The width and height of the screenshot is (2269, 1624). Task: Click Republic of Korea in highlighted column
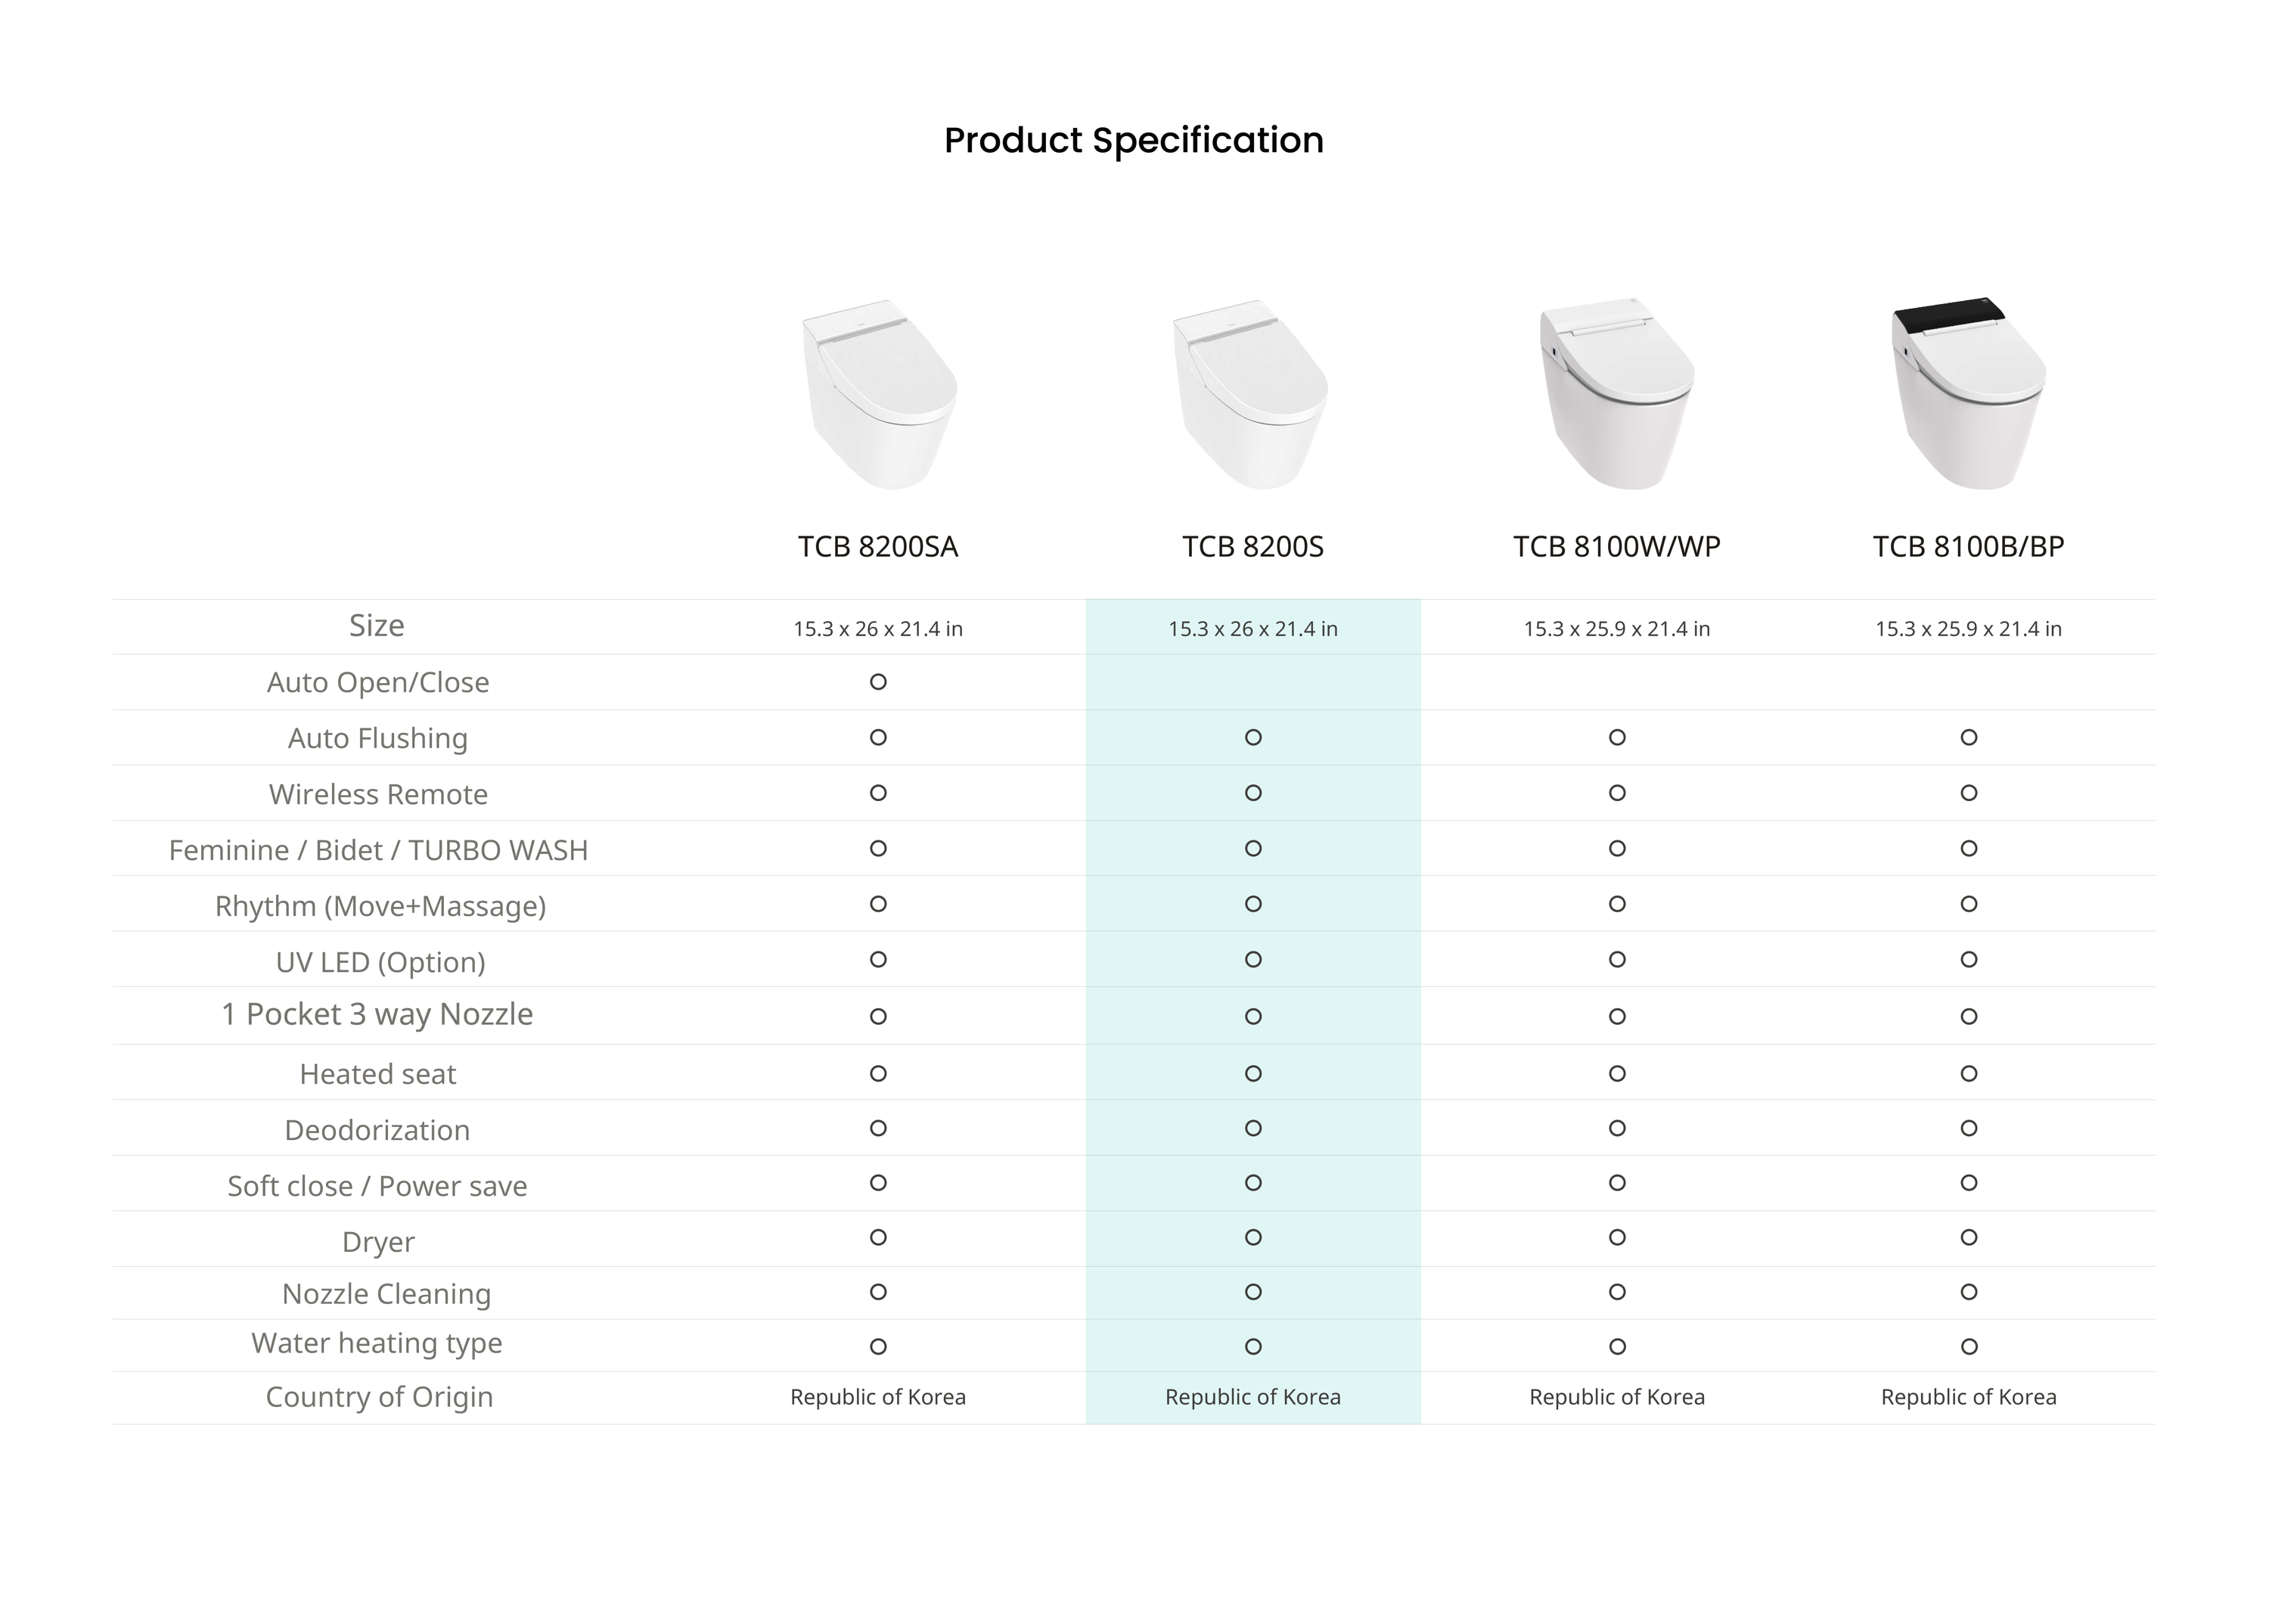click(1253, 1397)
